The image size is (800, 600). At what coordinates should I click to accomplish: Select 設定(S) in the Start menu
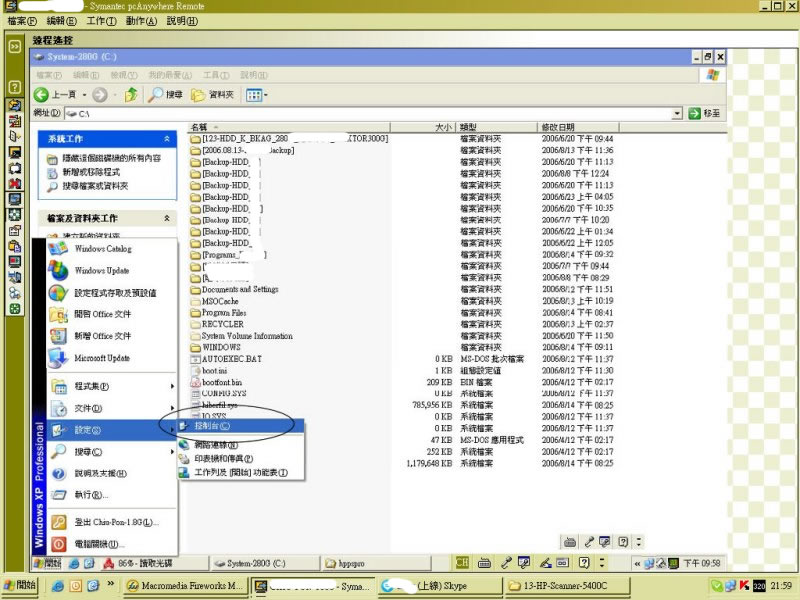(112, 430)
